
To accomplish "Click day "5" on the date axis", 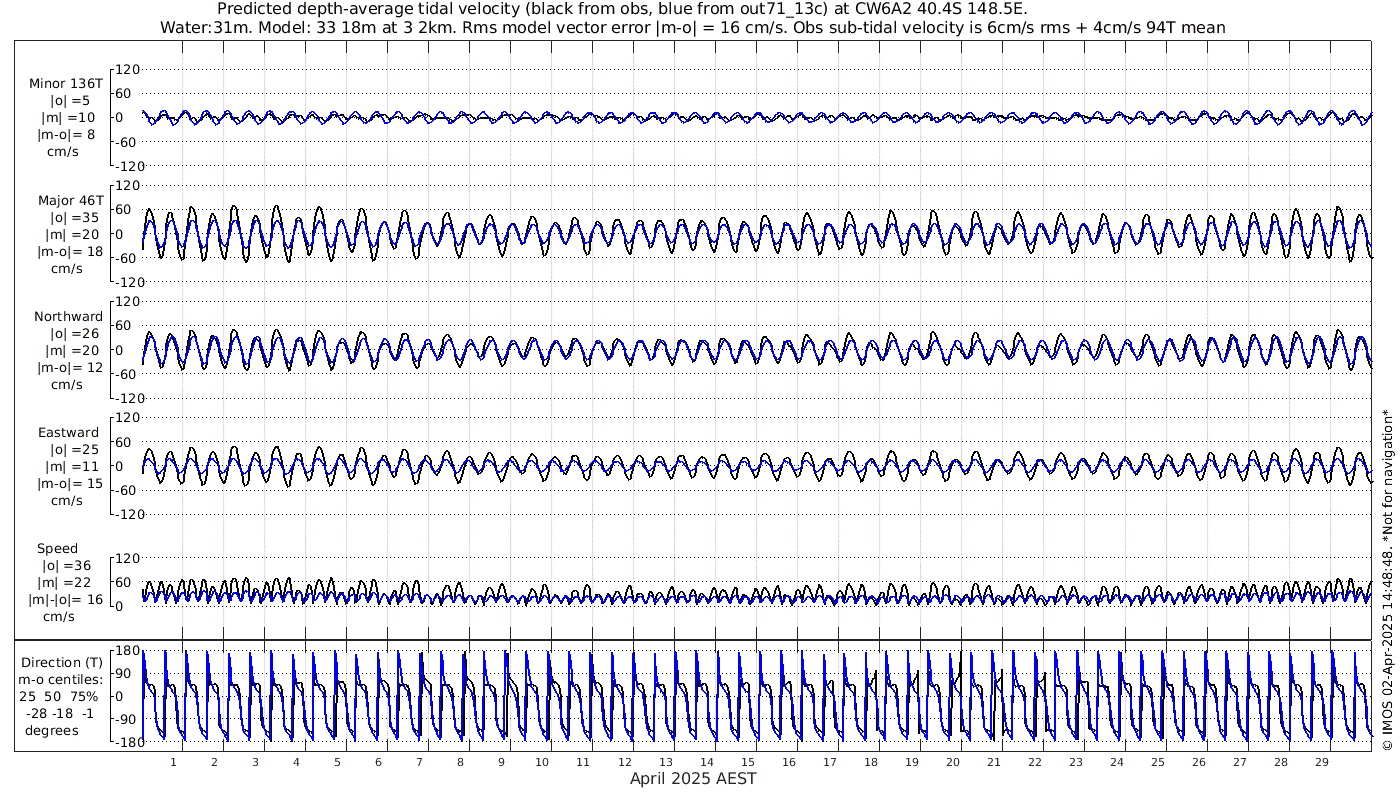I will pos(337,762).
